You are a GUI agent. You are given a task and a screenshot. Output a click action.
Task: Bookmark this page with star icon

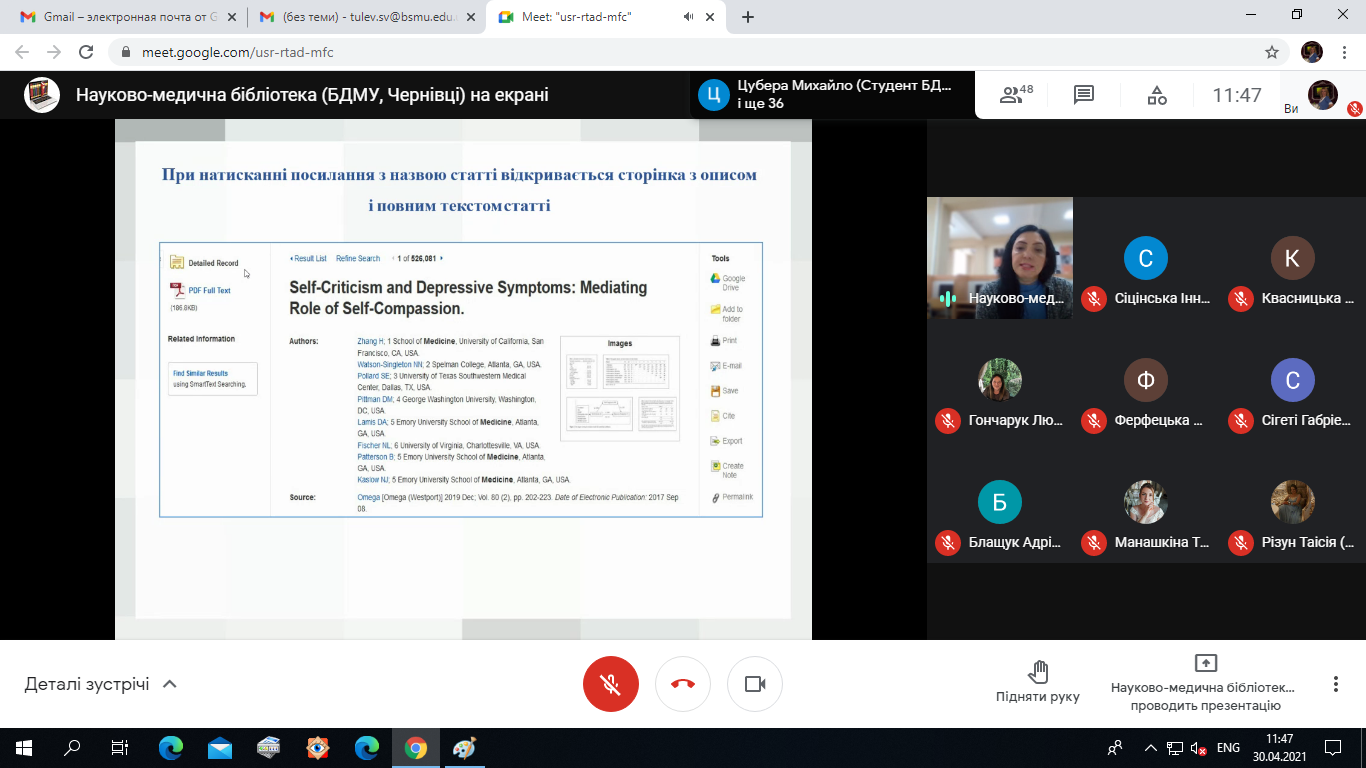click(1272, 52)
